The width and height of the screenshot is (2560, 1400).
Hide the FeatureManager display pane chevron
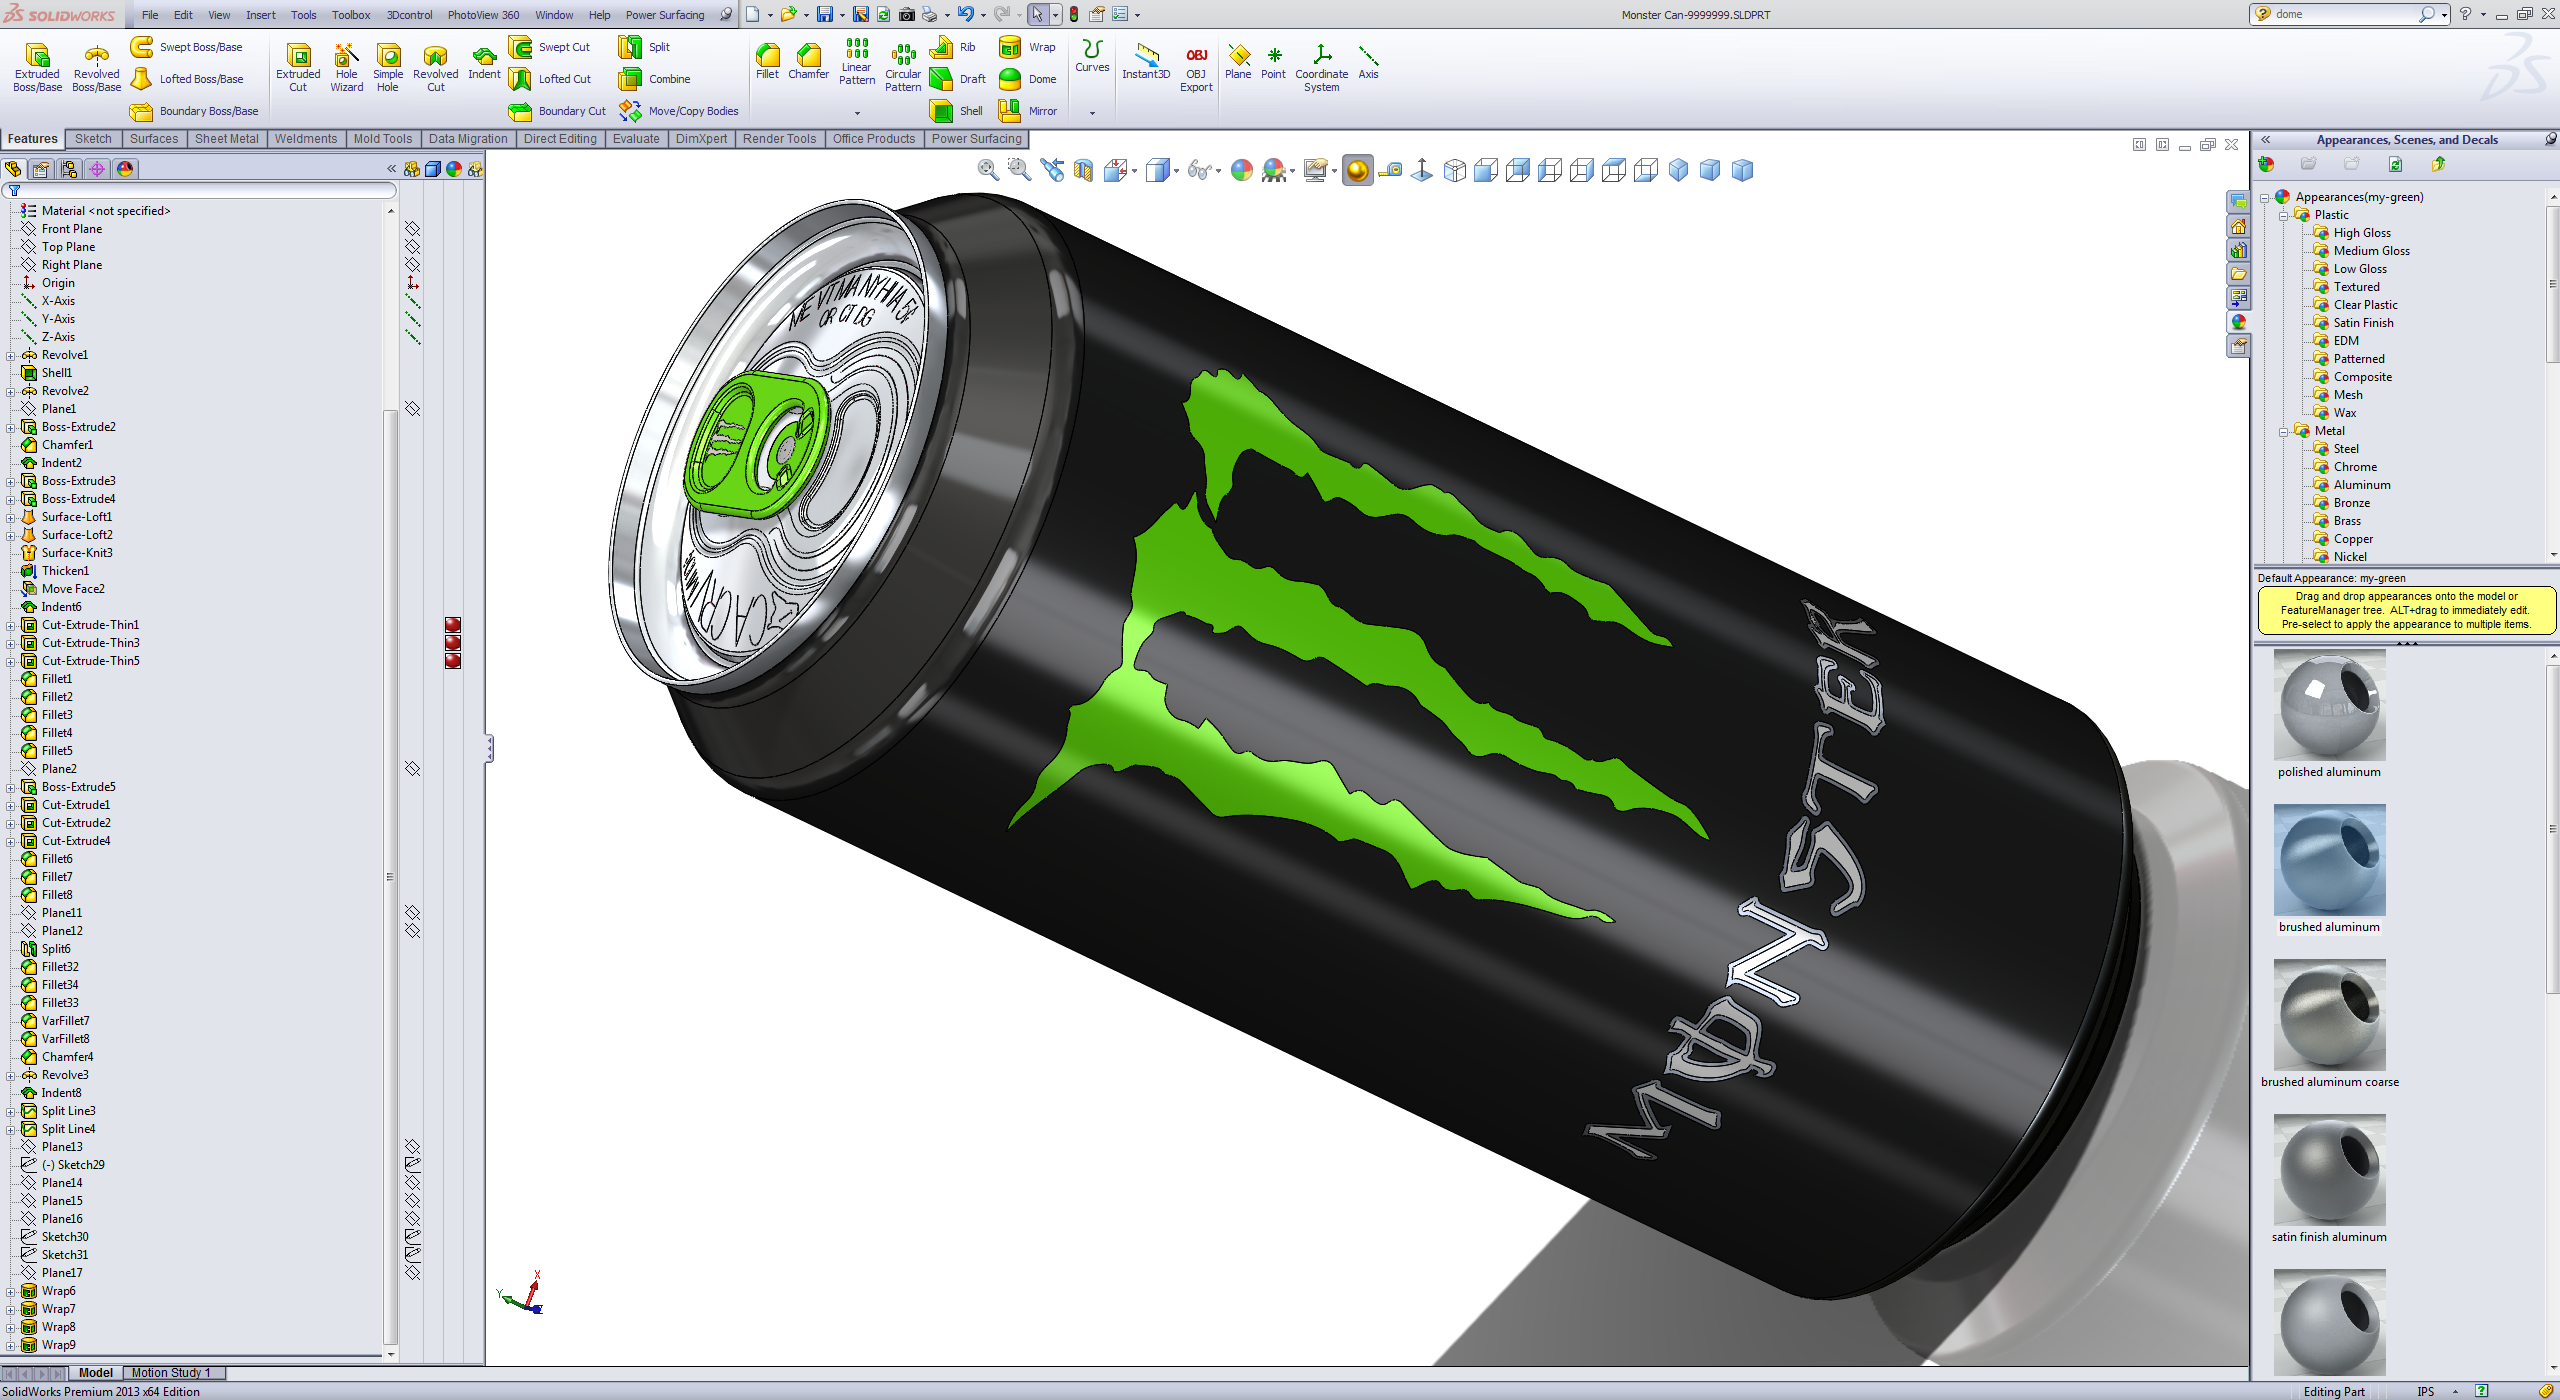pyautogui.click(x=392, y=169)
